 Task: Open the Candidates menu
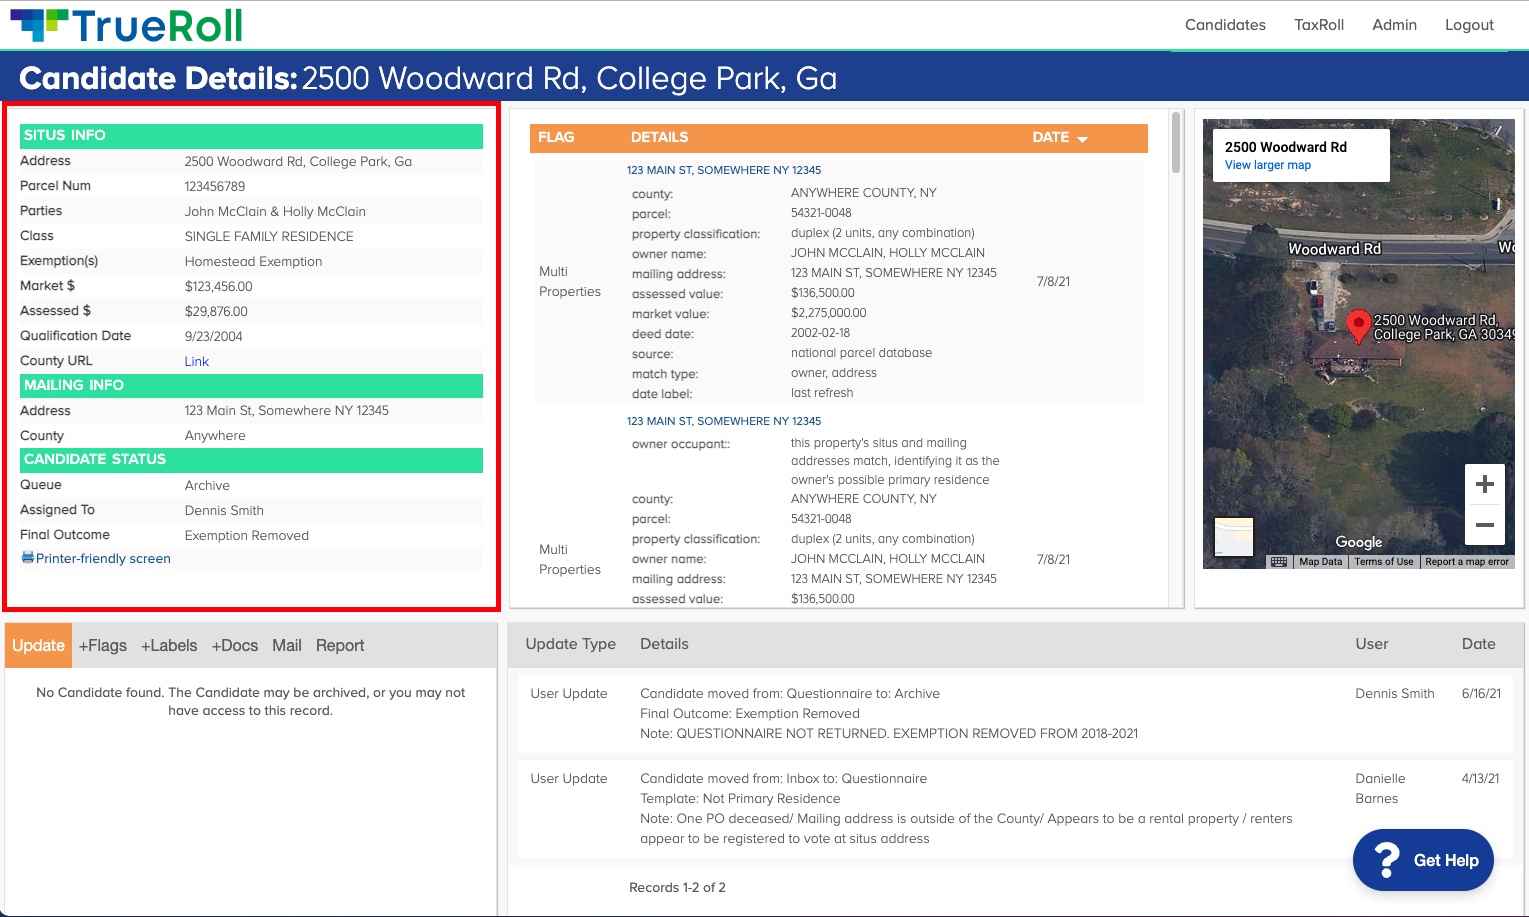tap(1224, 24)
